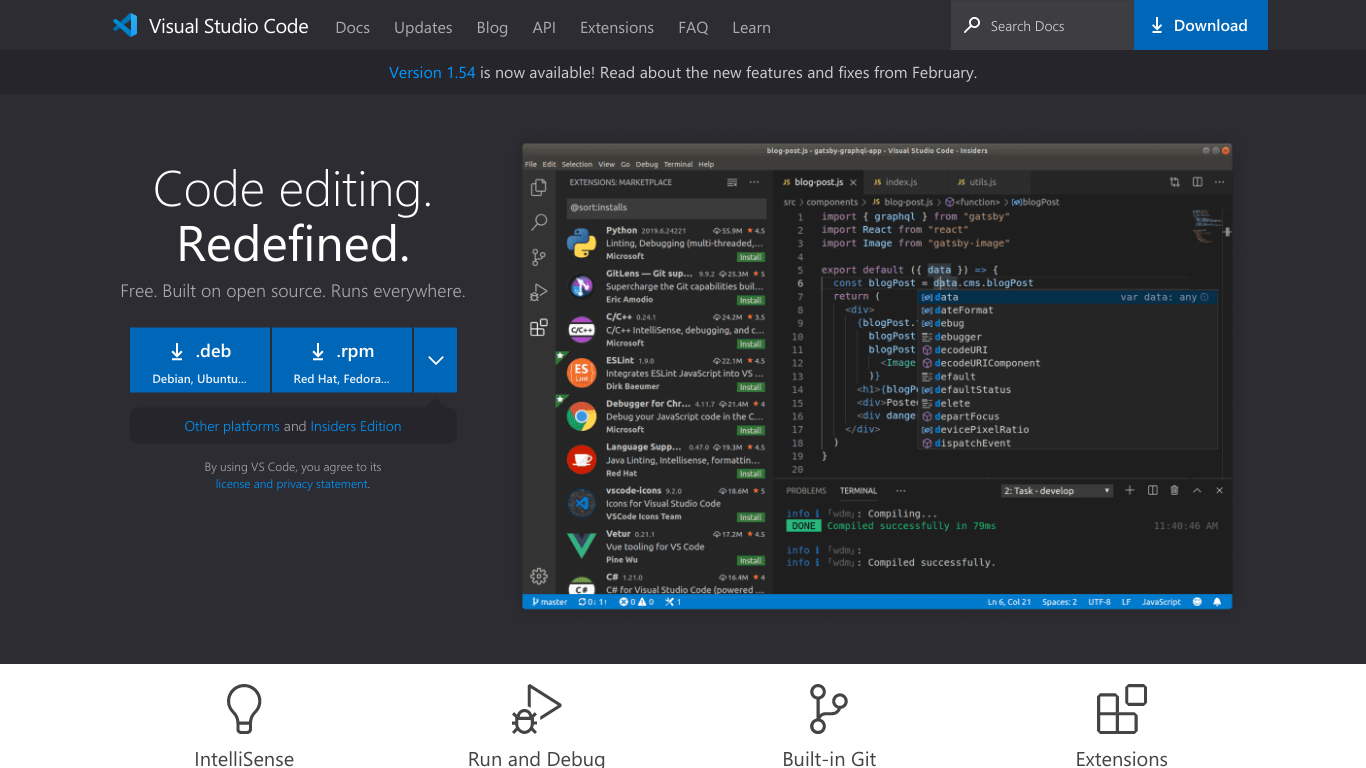The height and width of the screenshot is (768, 1366).
Task: Open the Selection menu in screenshot's menu bar
Action: tap(577, 164)
